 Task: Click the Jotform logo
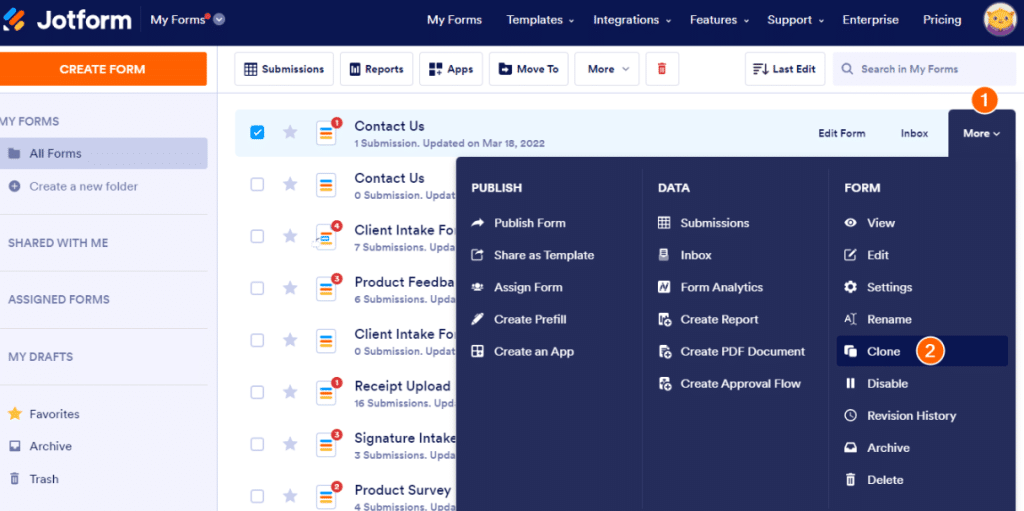click(x=66, y=20)
